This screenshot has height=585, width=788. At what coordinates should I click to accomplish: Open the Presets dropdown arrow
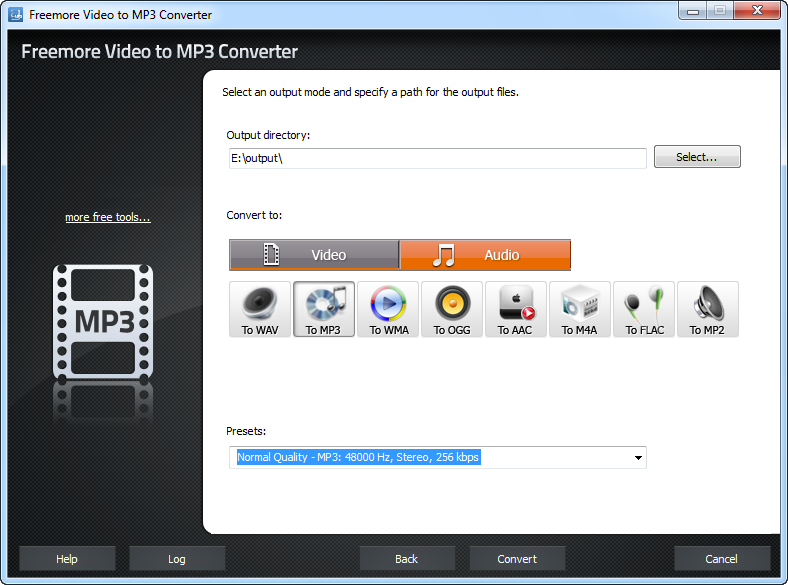(638, 458)
